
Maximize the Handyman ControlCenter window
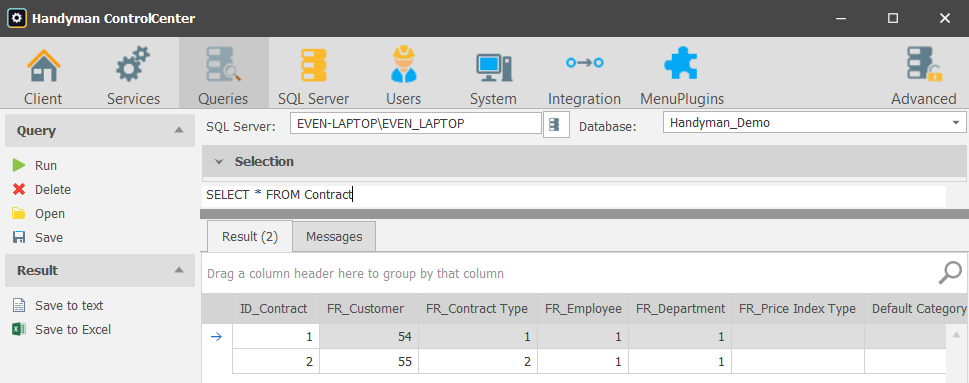tap(893, 18)
